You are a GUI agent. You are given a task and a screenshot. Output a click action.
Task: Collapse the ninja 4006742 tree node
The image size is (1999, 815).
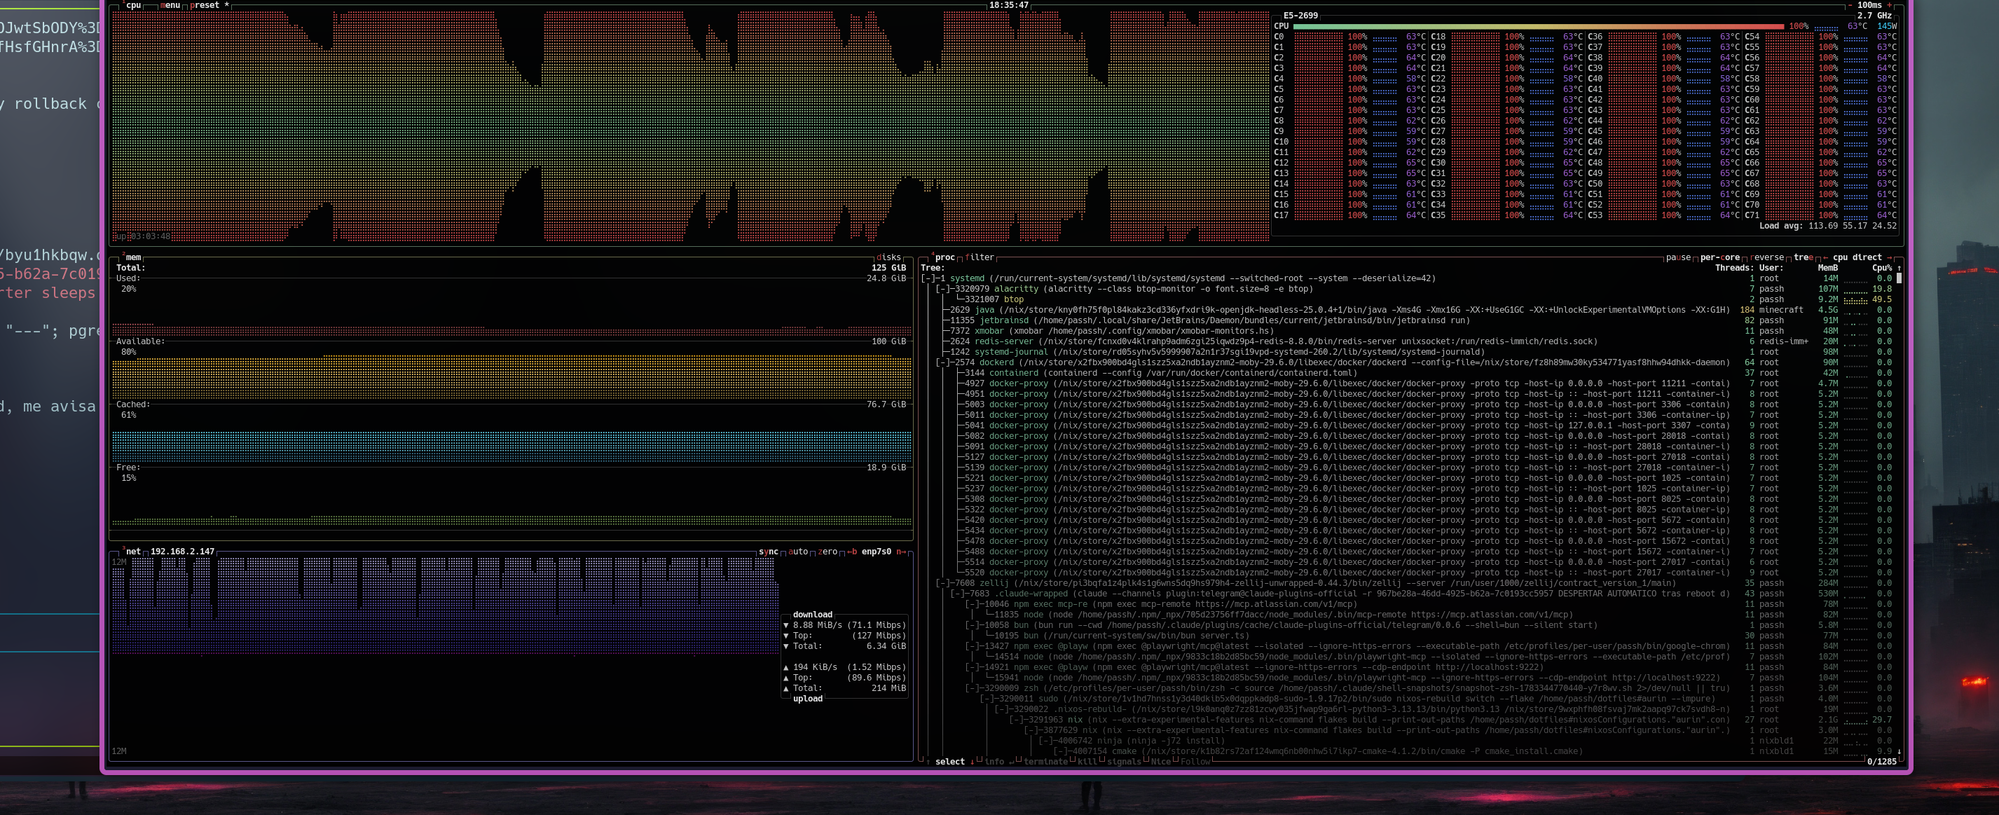[x=1046, y=740]
